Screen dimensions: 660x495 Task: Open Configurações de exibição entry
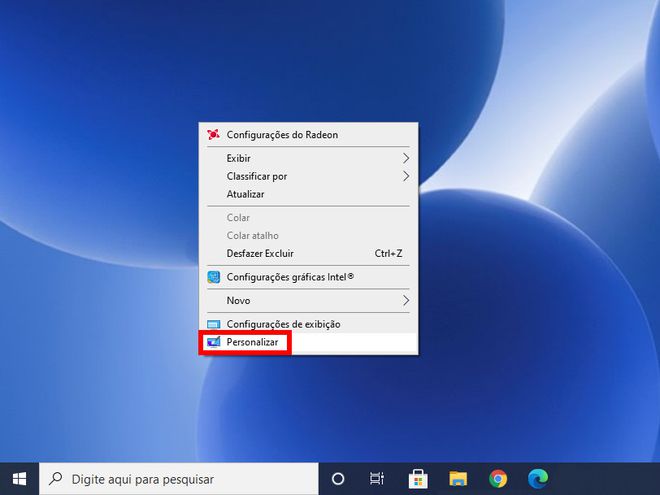(x=309, y=324)
